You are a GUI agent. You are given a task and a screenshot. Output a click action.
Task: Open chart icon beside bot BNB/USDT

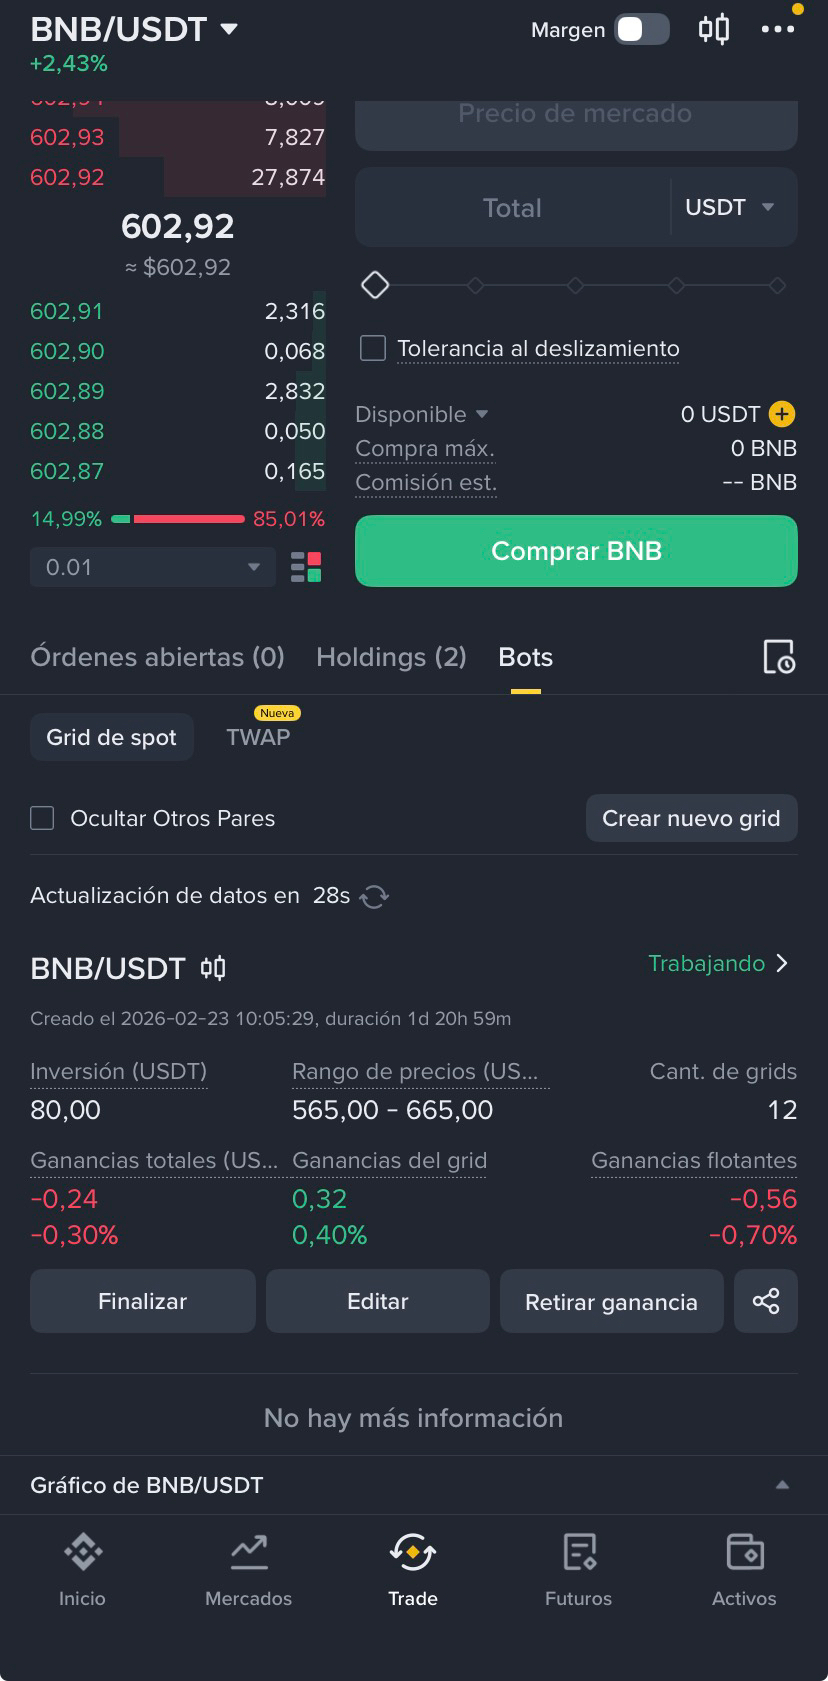coord(213,968)
